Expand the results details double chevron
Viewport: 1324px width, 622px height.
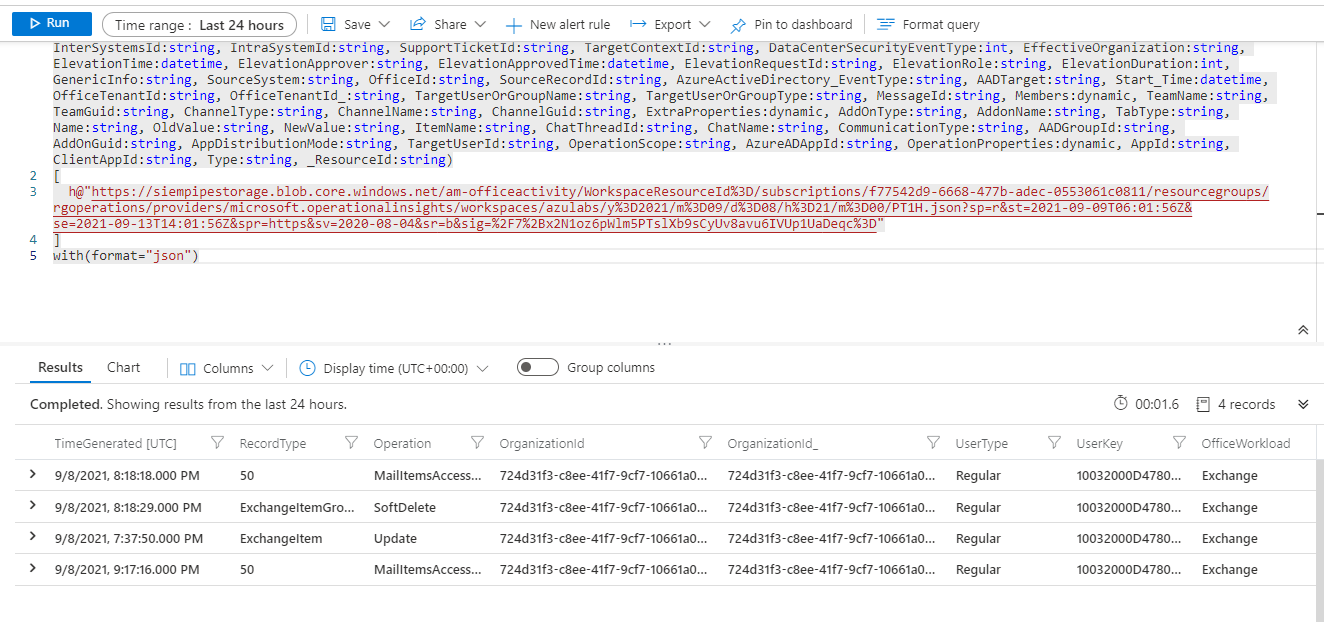point(1302,404)
